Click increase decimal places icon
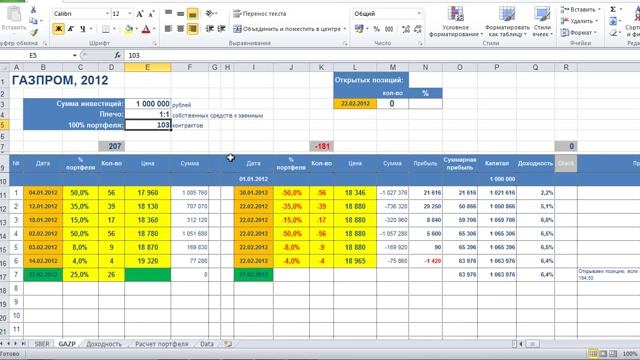 [406, 29]
